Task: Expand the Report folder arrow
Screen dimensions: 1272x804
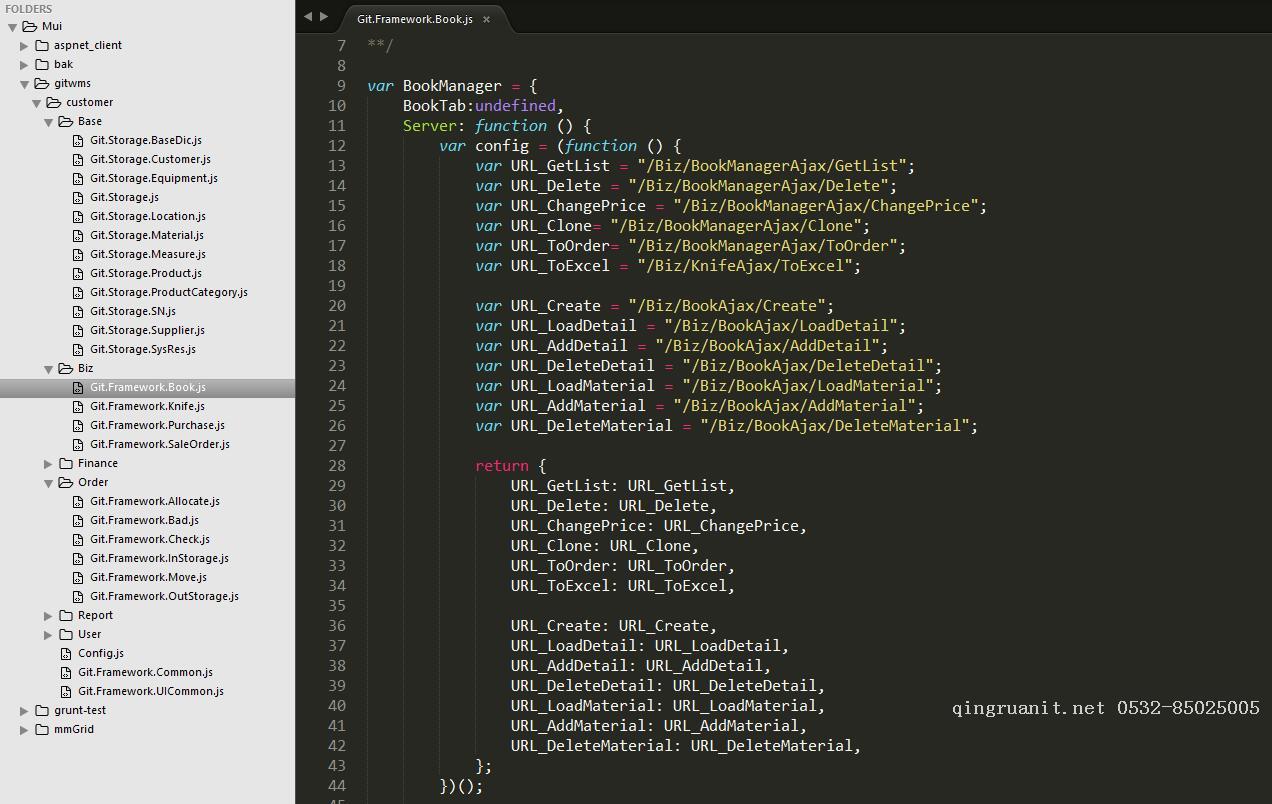Action: coord(48,615)
